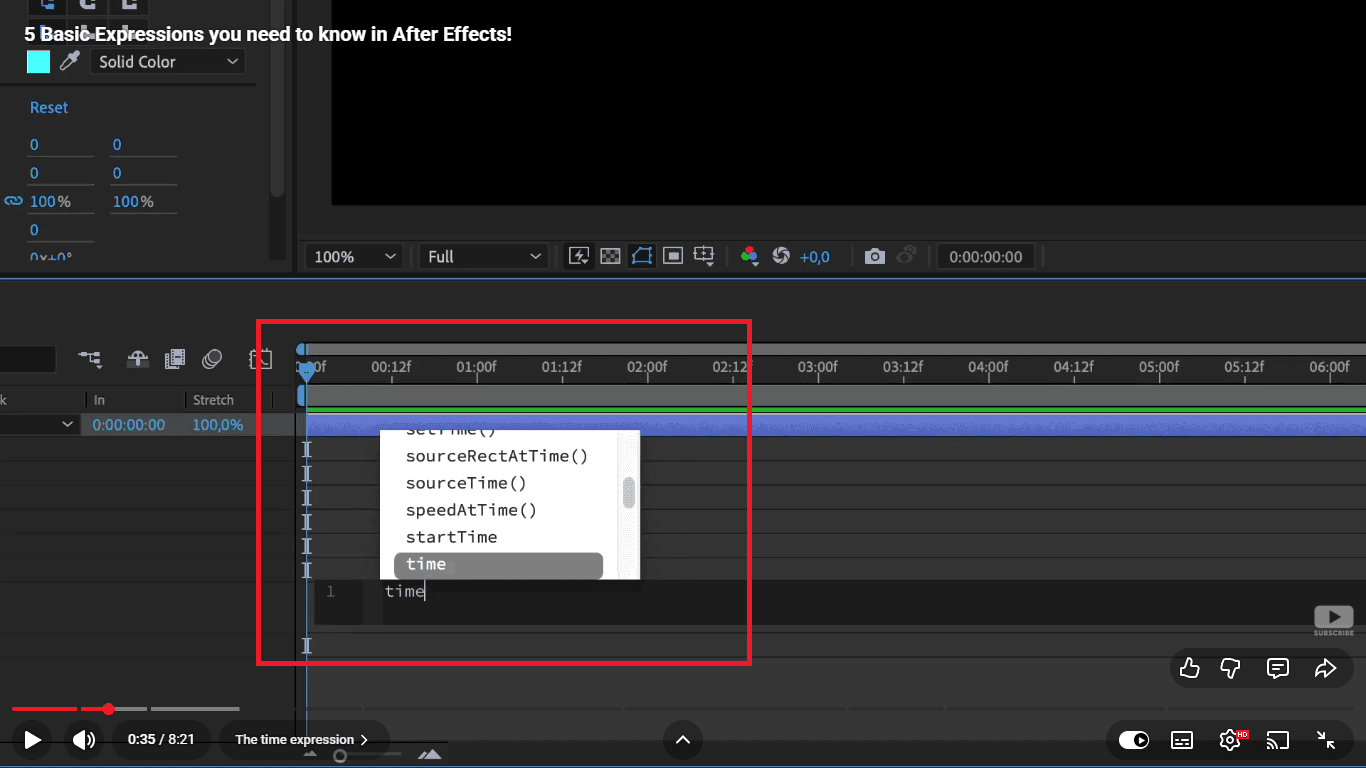Like the video with thumbs-up

coord(1189,668)
